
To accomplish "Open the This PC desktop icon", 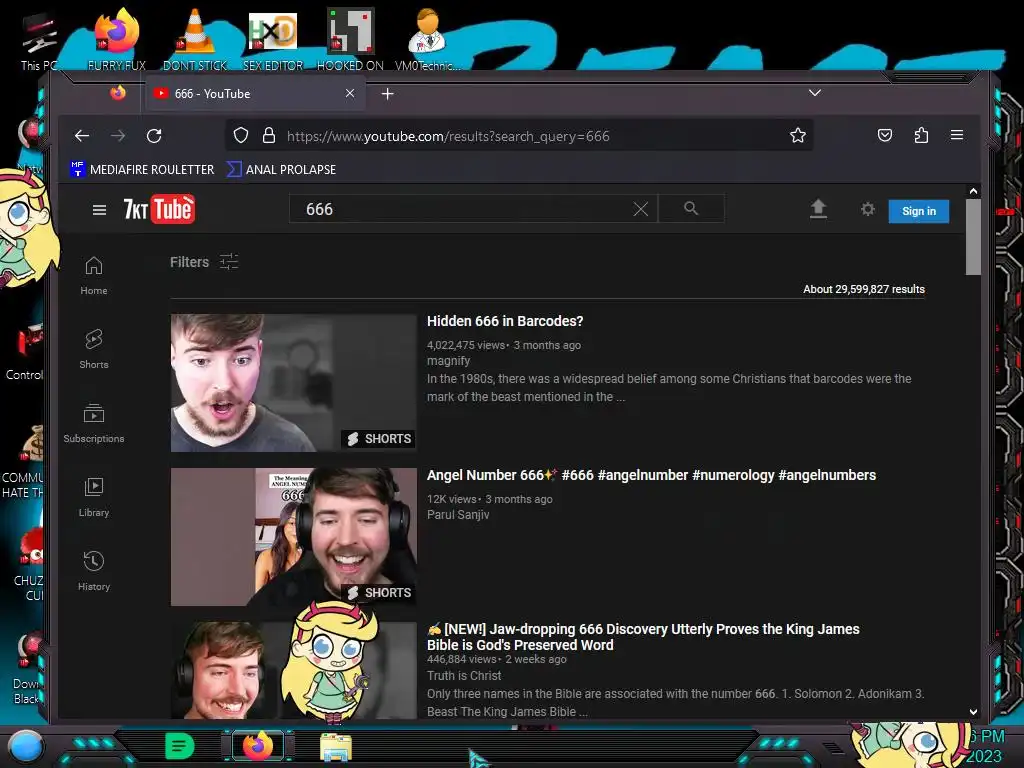I will (39, 40).
